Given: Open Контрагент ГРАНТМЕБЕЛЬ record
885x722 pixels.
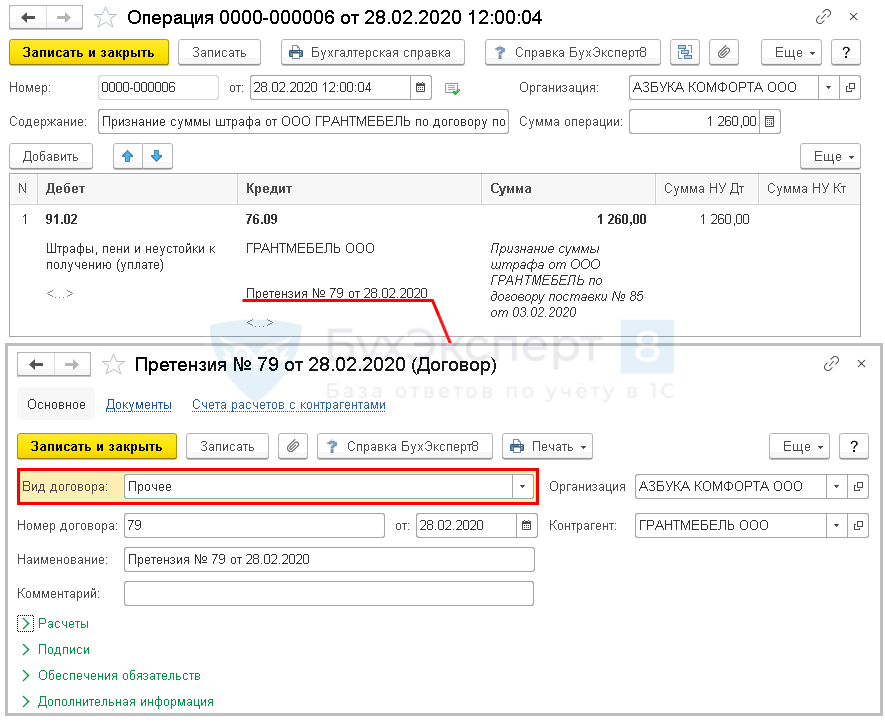Looking at the screenshot, I should point(858,526).
